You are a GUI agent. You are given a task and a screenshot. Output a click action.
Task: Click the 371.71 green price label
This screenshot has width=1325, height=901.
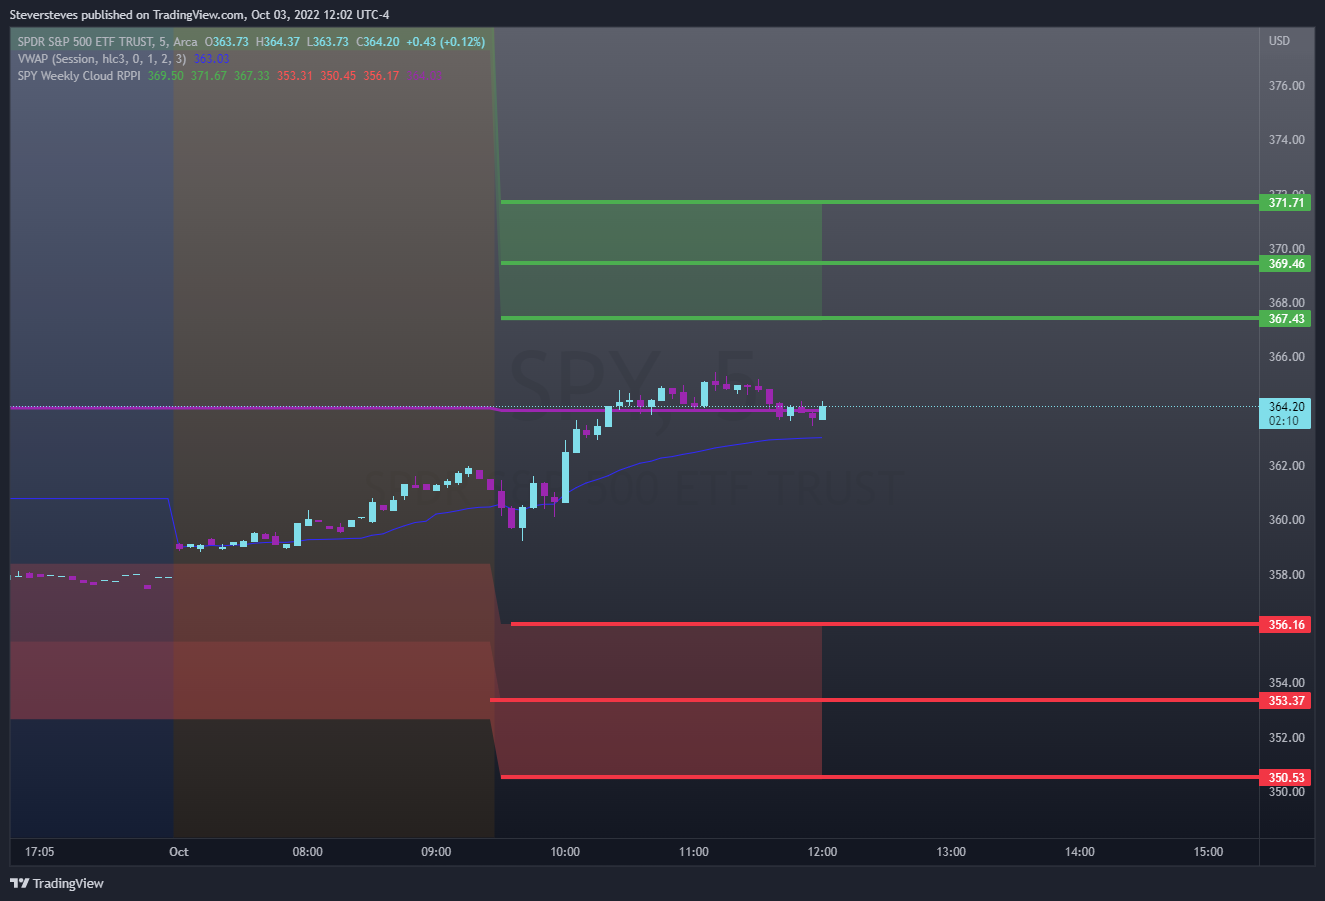pos(1286,202)
